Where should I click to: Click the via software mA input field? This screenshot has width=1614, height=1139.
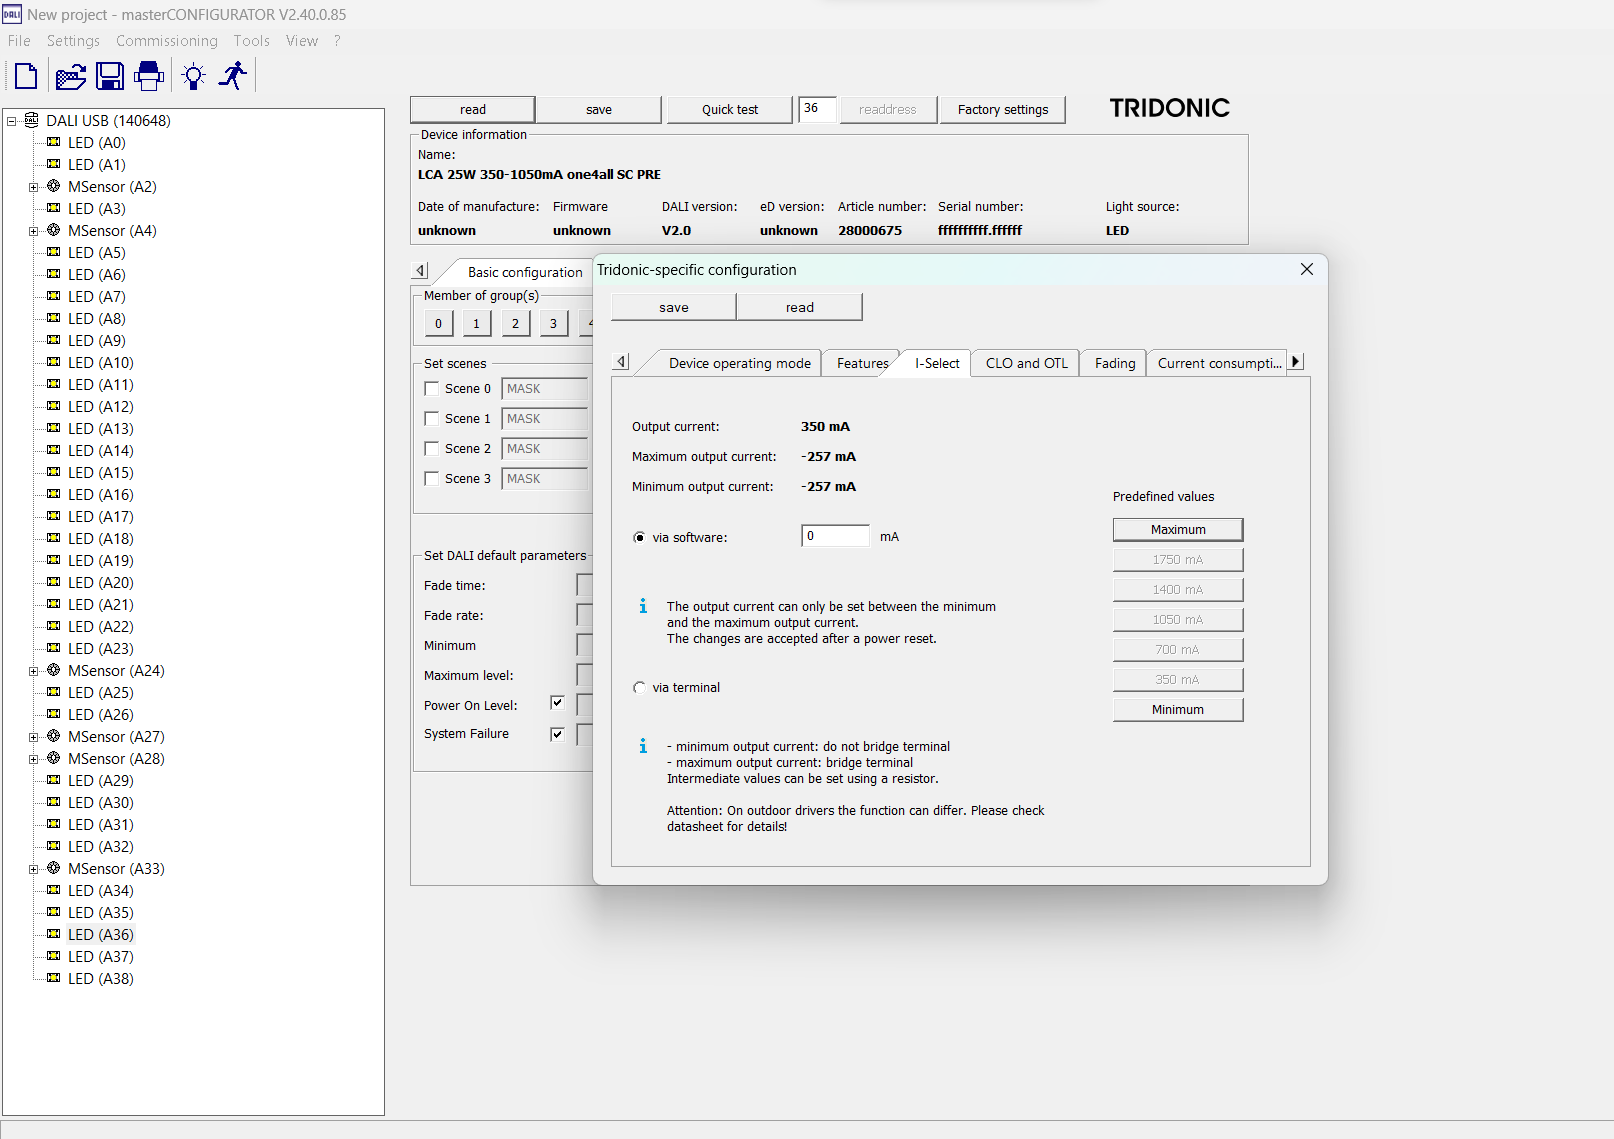[835, 537]
